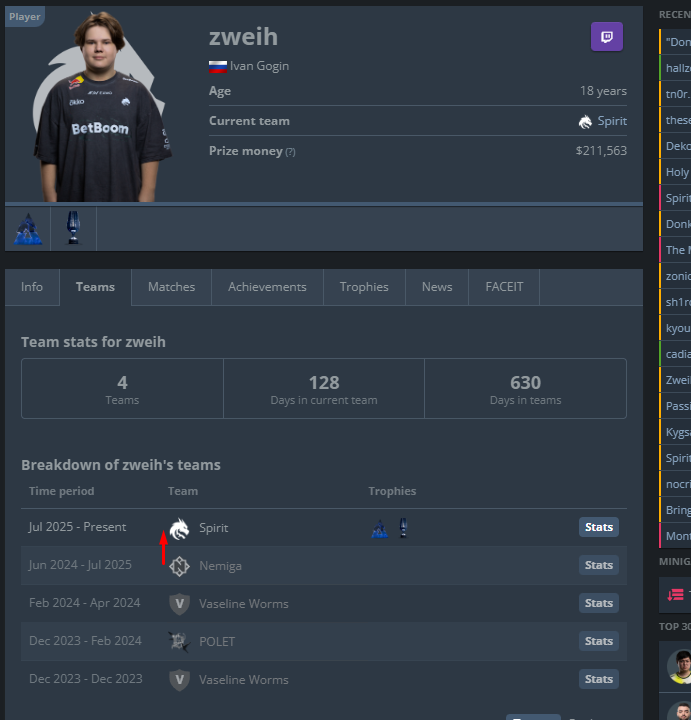Open the POLET team link
The height and width of the screenshot is (720, 691).
(217, 642)
